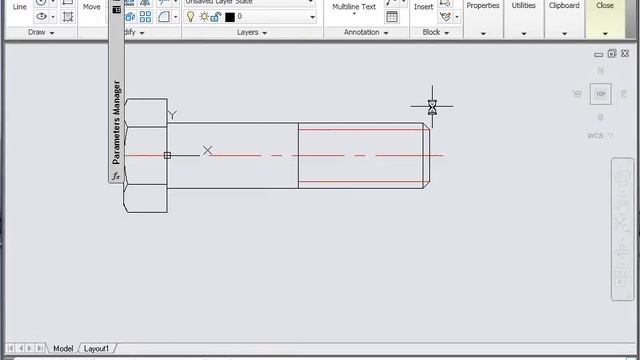Click the Parameters Manager properties icon at top
Image resolution: width=640 pixels, height=360 pixels.
coord(117,9)
